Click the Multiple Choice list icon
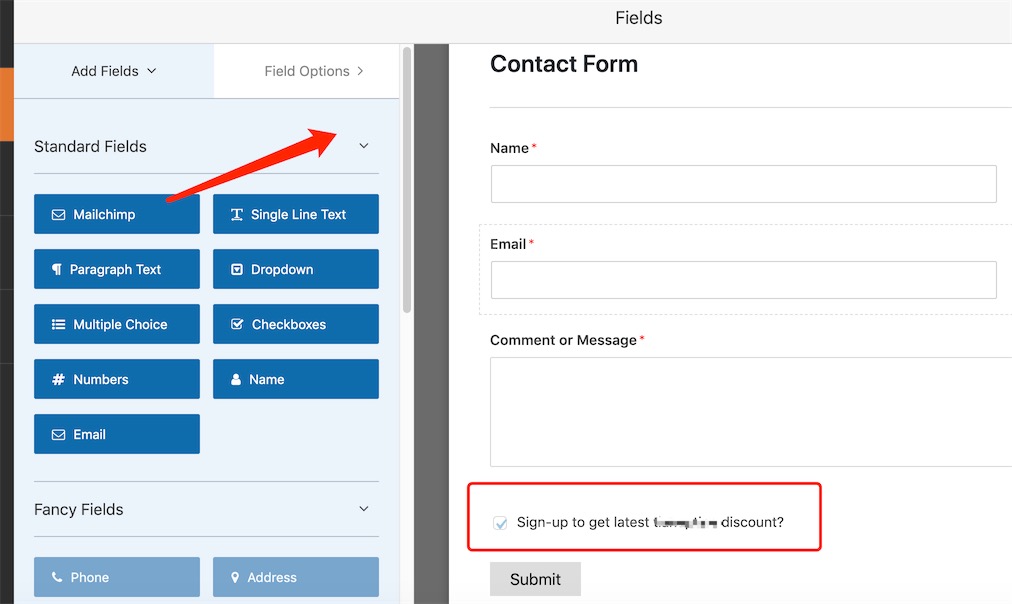Viewport: 1012px width, 604px height. click(x=58, y=324)
